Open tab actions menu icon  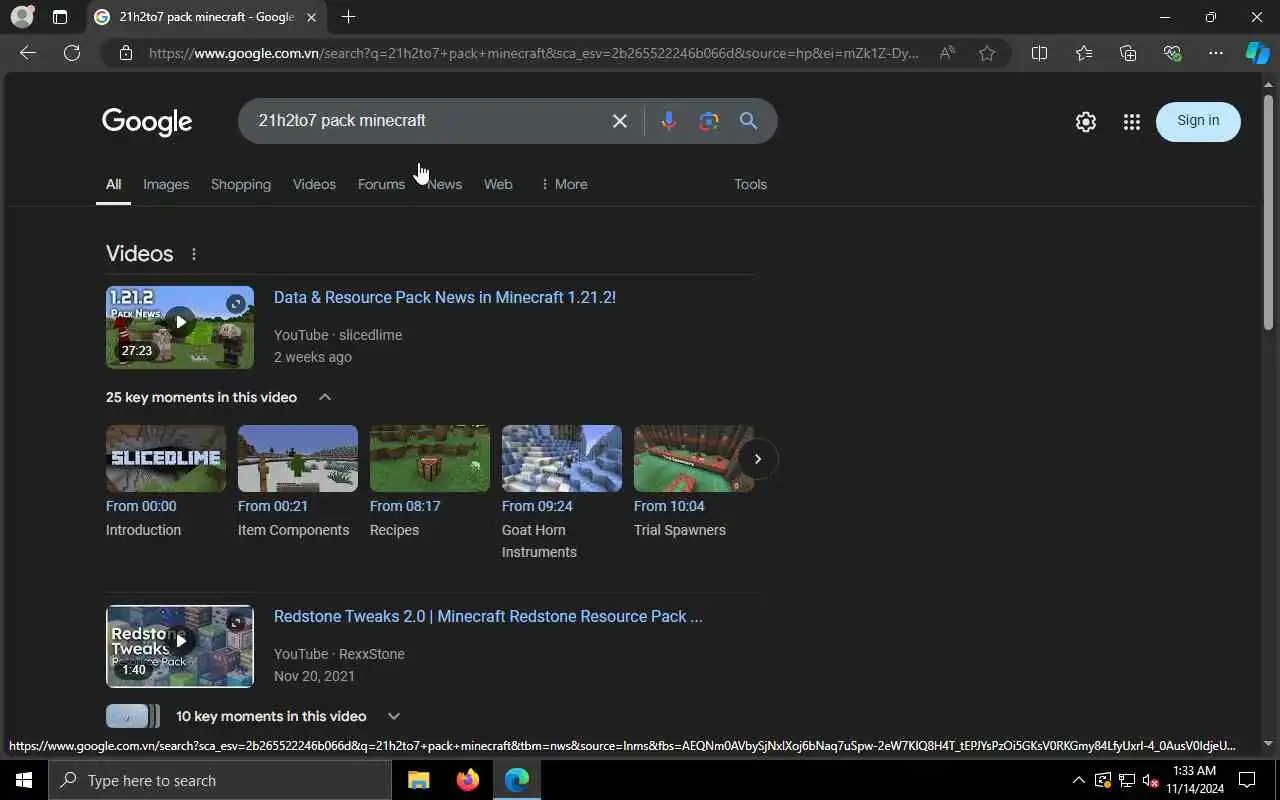[x=60, y=17]
